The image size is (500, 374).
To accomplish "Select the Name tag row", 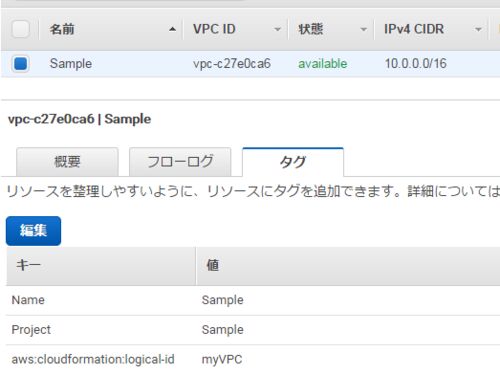I will 253,300.
